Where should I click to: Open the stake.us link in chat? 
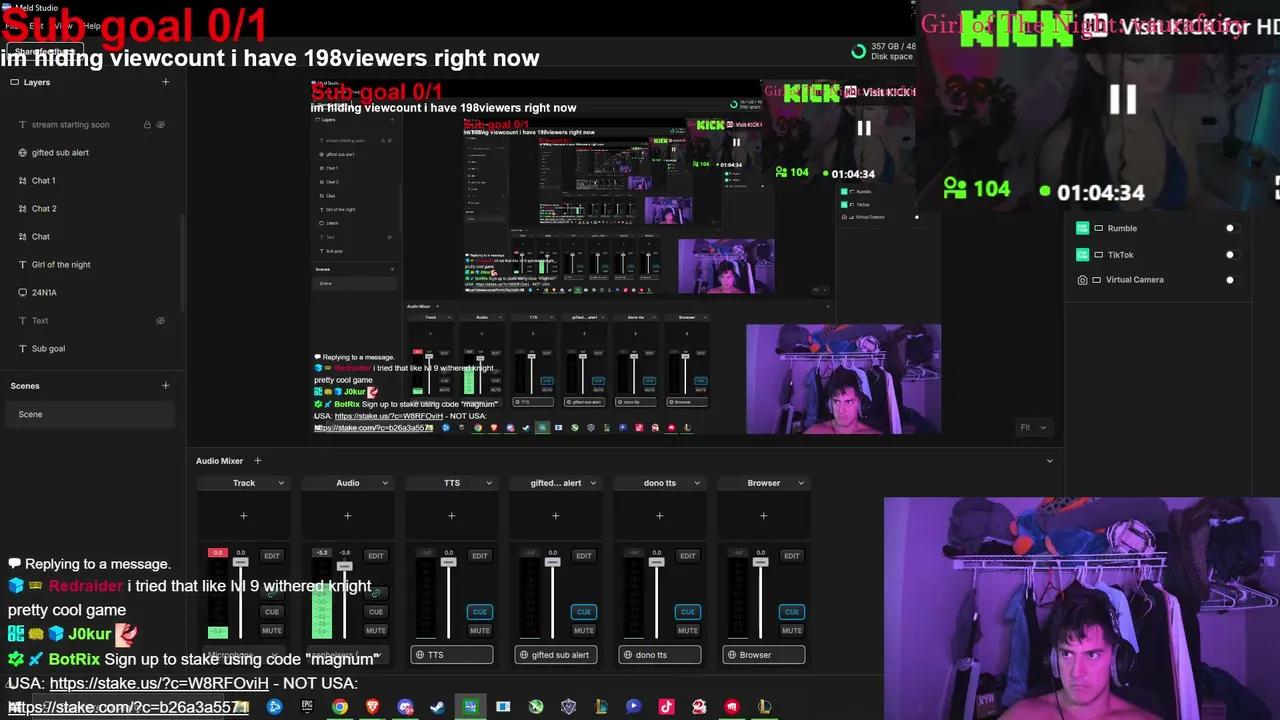[159, 684]
